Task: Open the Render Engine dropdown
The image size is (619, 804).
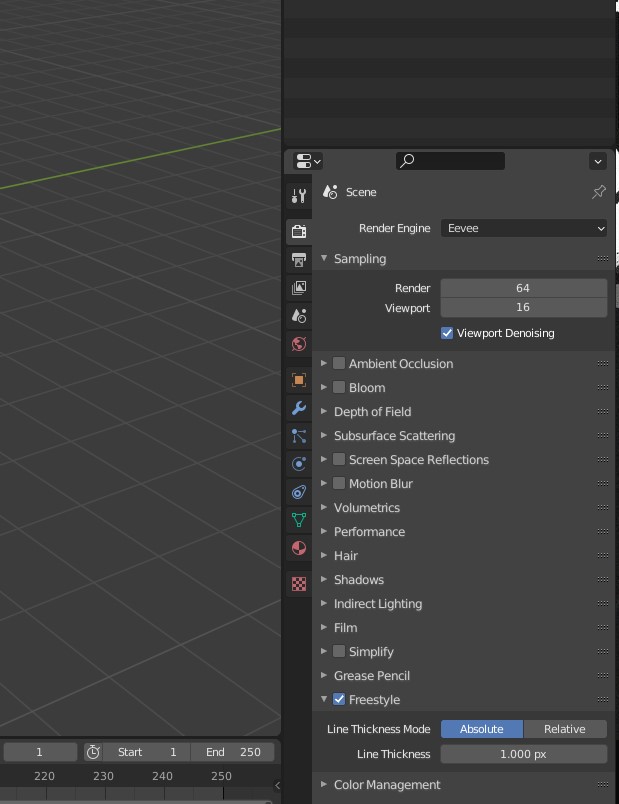Action: [524, 228]
